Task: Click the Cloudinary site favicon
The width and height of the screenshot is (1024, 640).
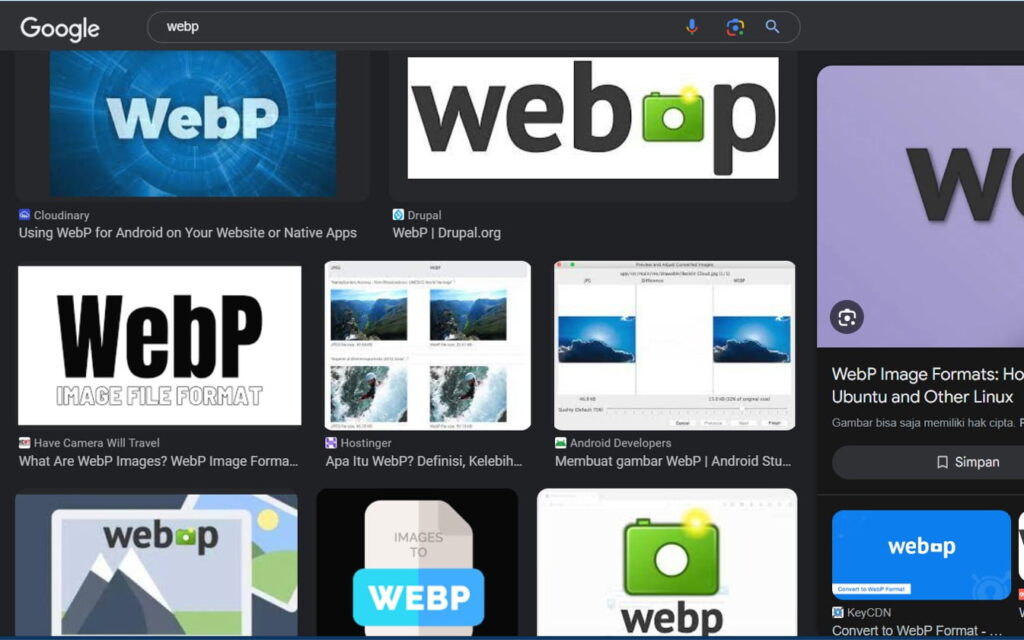Action: (24, 215)
